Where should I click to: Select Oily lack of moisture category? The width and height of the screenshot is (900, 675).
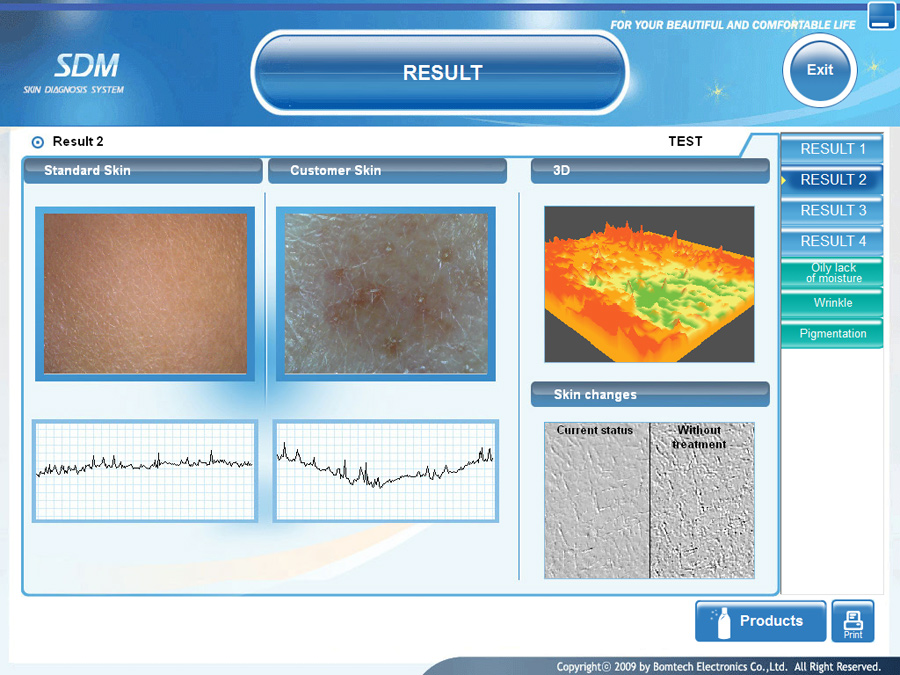coord(832,273)
